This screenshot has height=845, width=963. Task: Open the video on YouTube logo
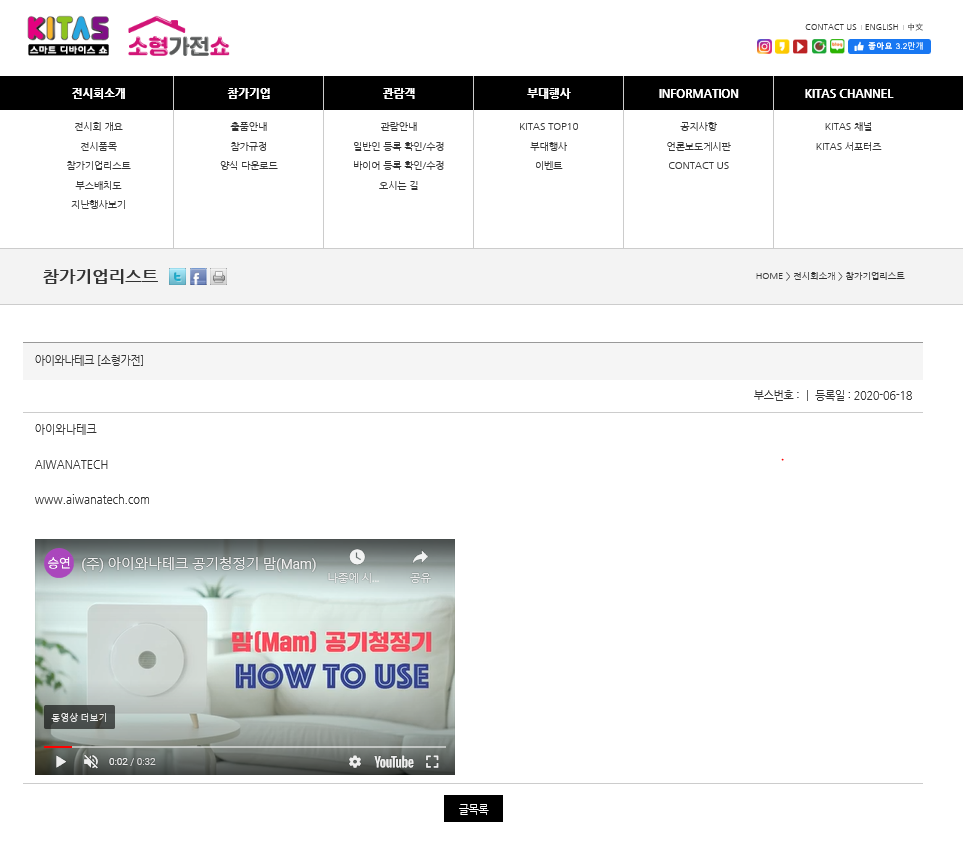[394, 762]
